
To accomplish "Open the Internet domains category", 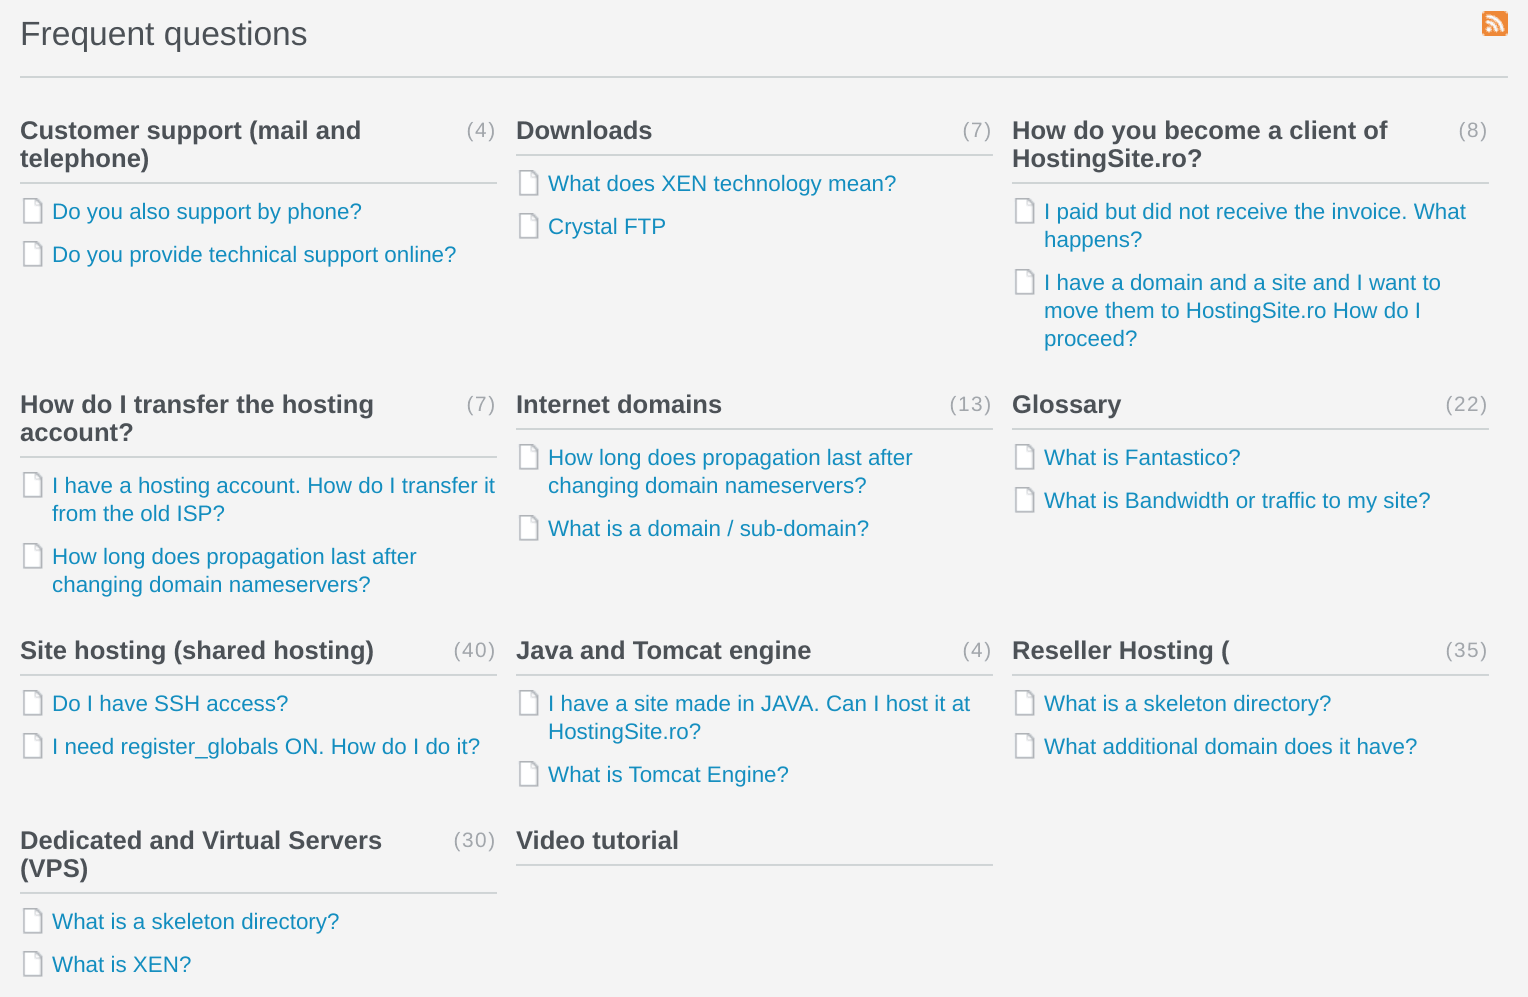I will 618,405.
